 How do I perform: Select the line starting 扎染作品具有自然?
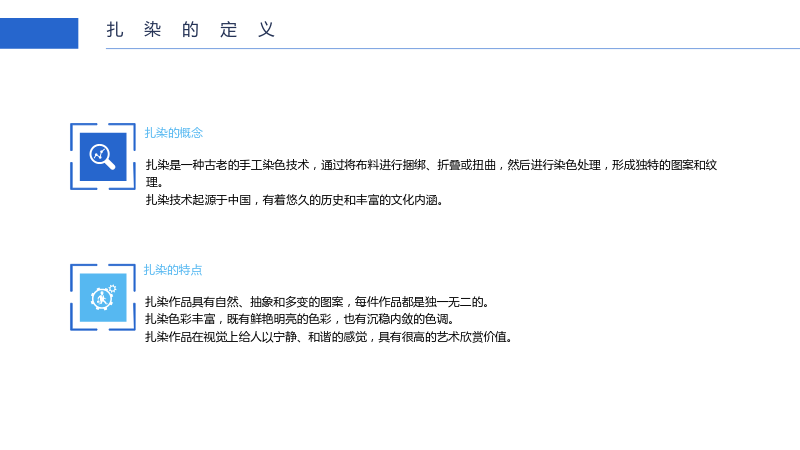[x=317, y=302]
